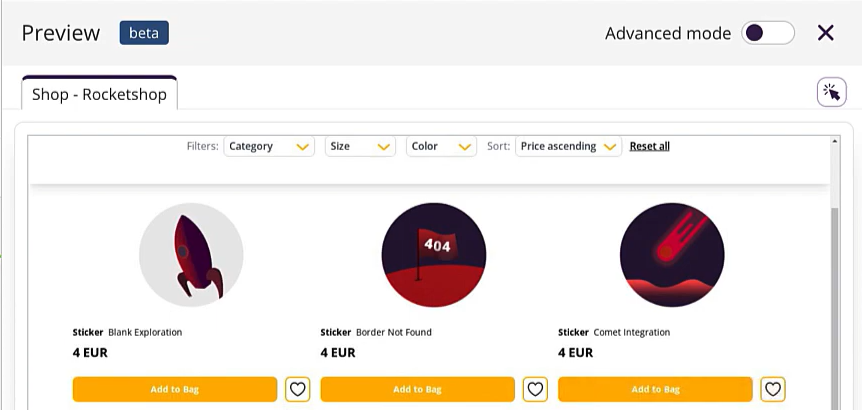
Task: Click the element picker cursor icon
Action: (831, 93)
